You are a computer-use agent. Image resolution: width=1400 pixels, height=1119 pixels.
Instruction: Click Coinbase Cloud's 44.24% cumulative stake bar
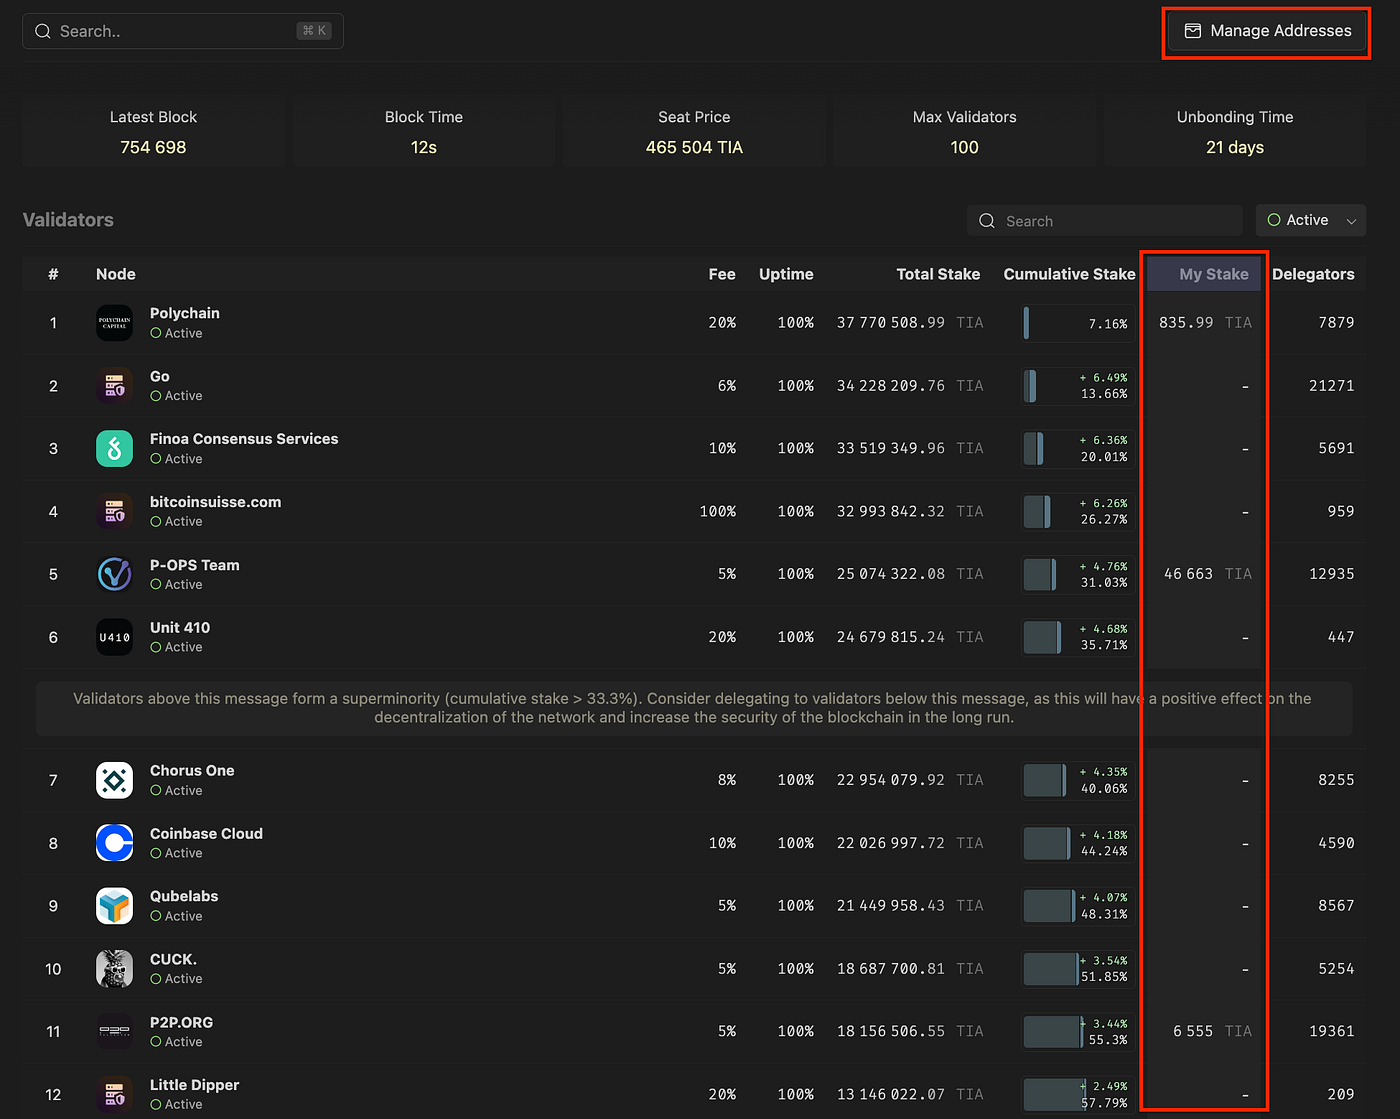click(x=1077, y=843)
